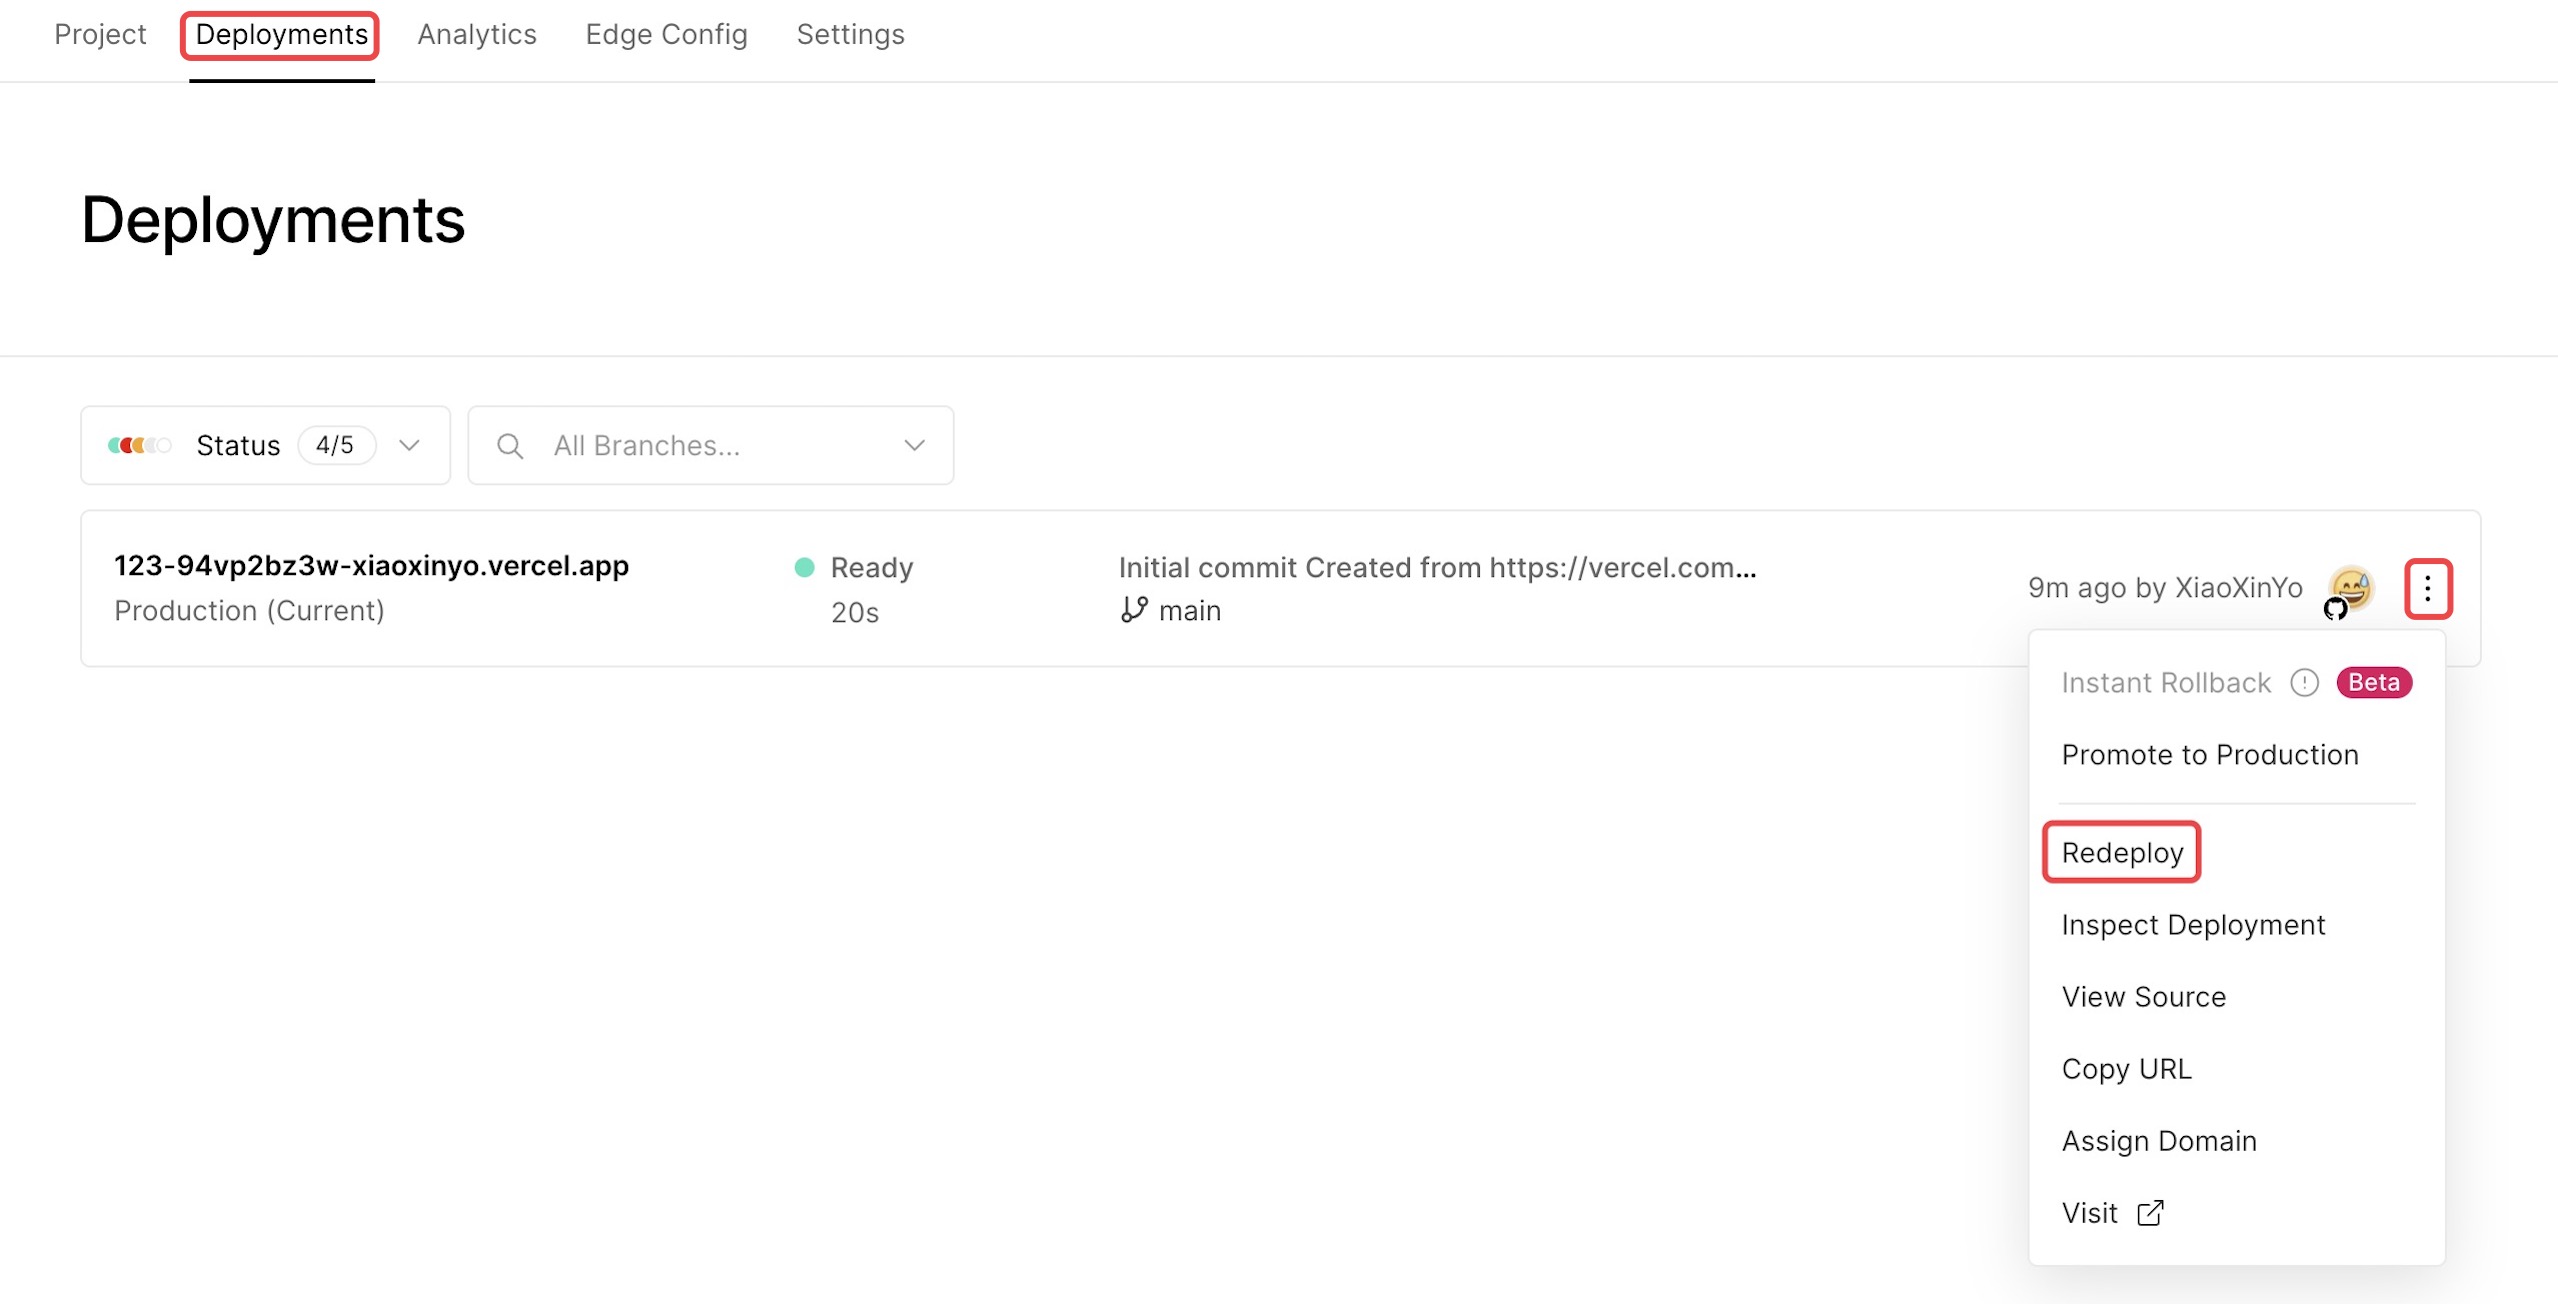Viewport: 2558px width, 1304px height.
Task: Click the Status filter chevron arrow
Action: tap(409, 445)
